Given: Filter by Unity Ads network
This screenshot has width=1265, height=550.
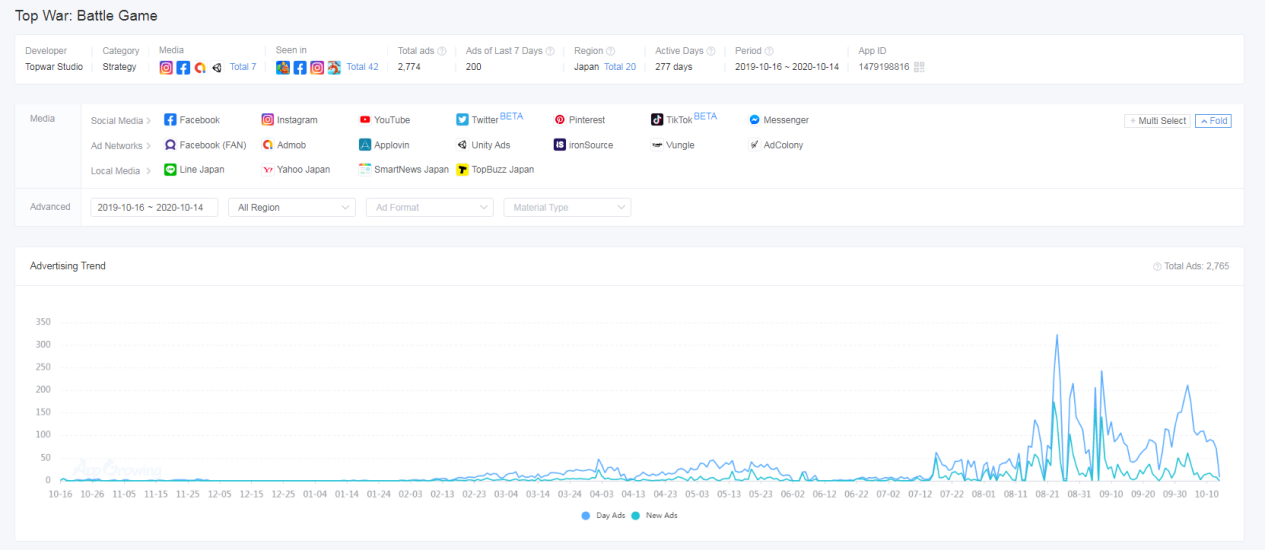Looking at the screenshot, I should tap(483, 145).
